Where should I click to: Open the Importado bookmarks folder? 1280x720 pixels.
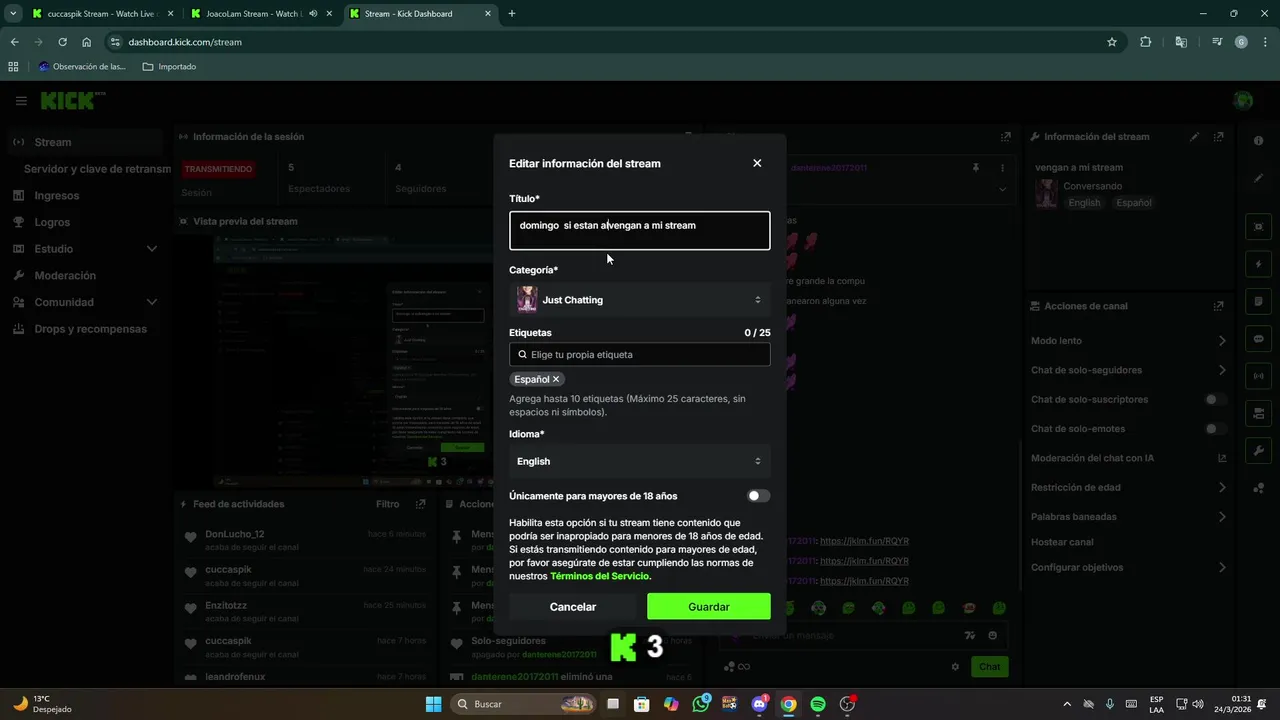tap(169, 67)
